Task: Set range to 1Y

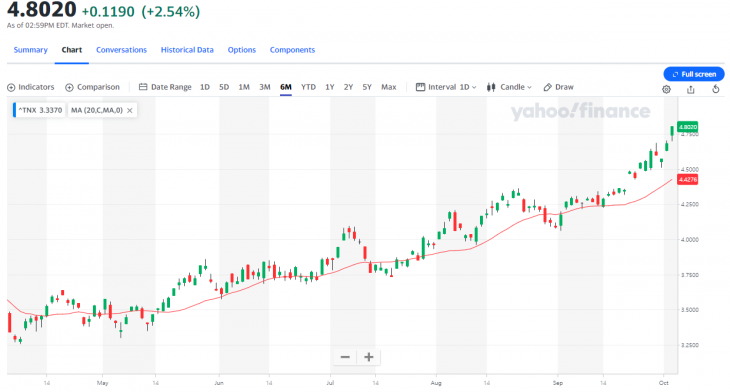Action: [x=330, y=87]
